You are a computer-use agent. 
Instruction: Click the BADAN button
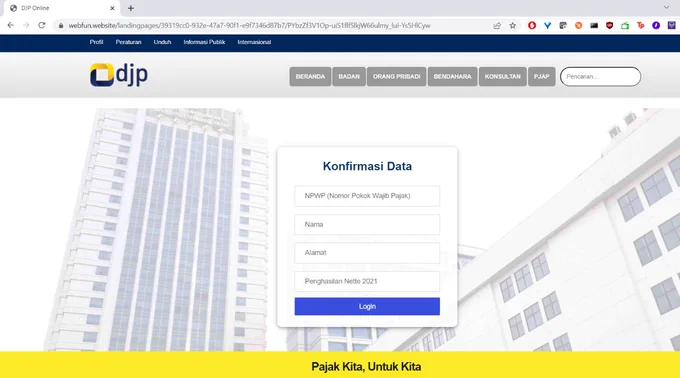349,76
